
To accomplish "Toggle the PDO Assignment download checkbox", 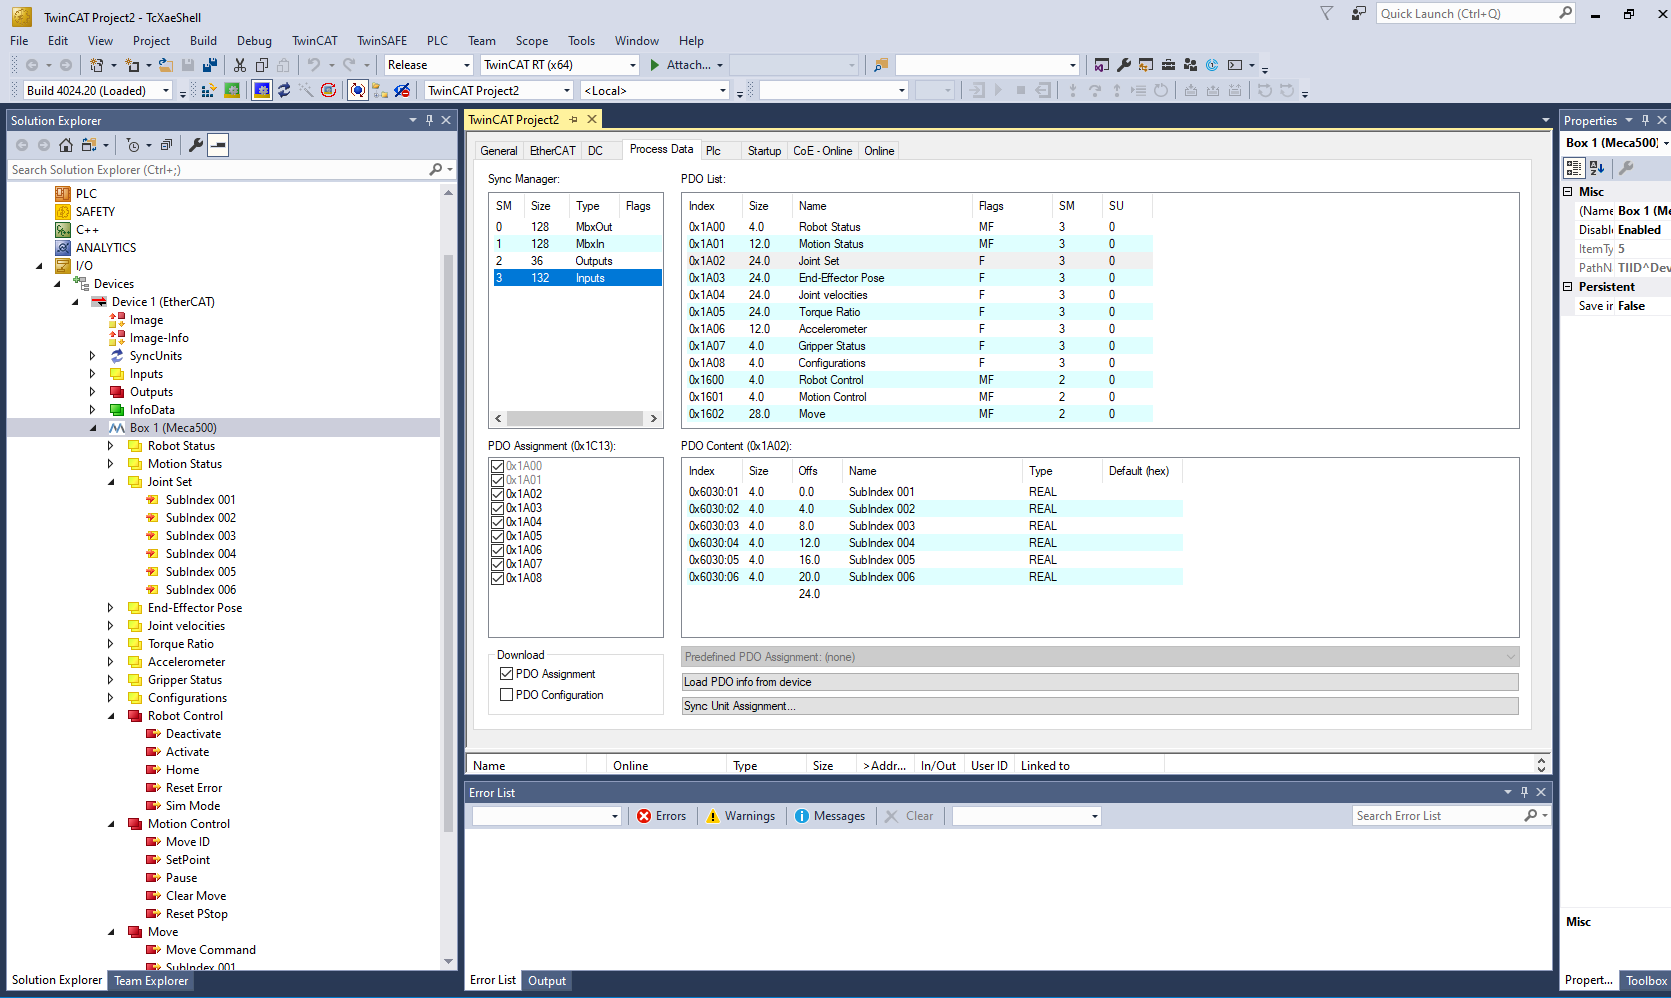I will pos(506,674).
